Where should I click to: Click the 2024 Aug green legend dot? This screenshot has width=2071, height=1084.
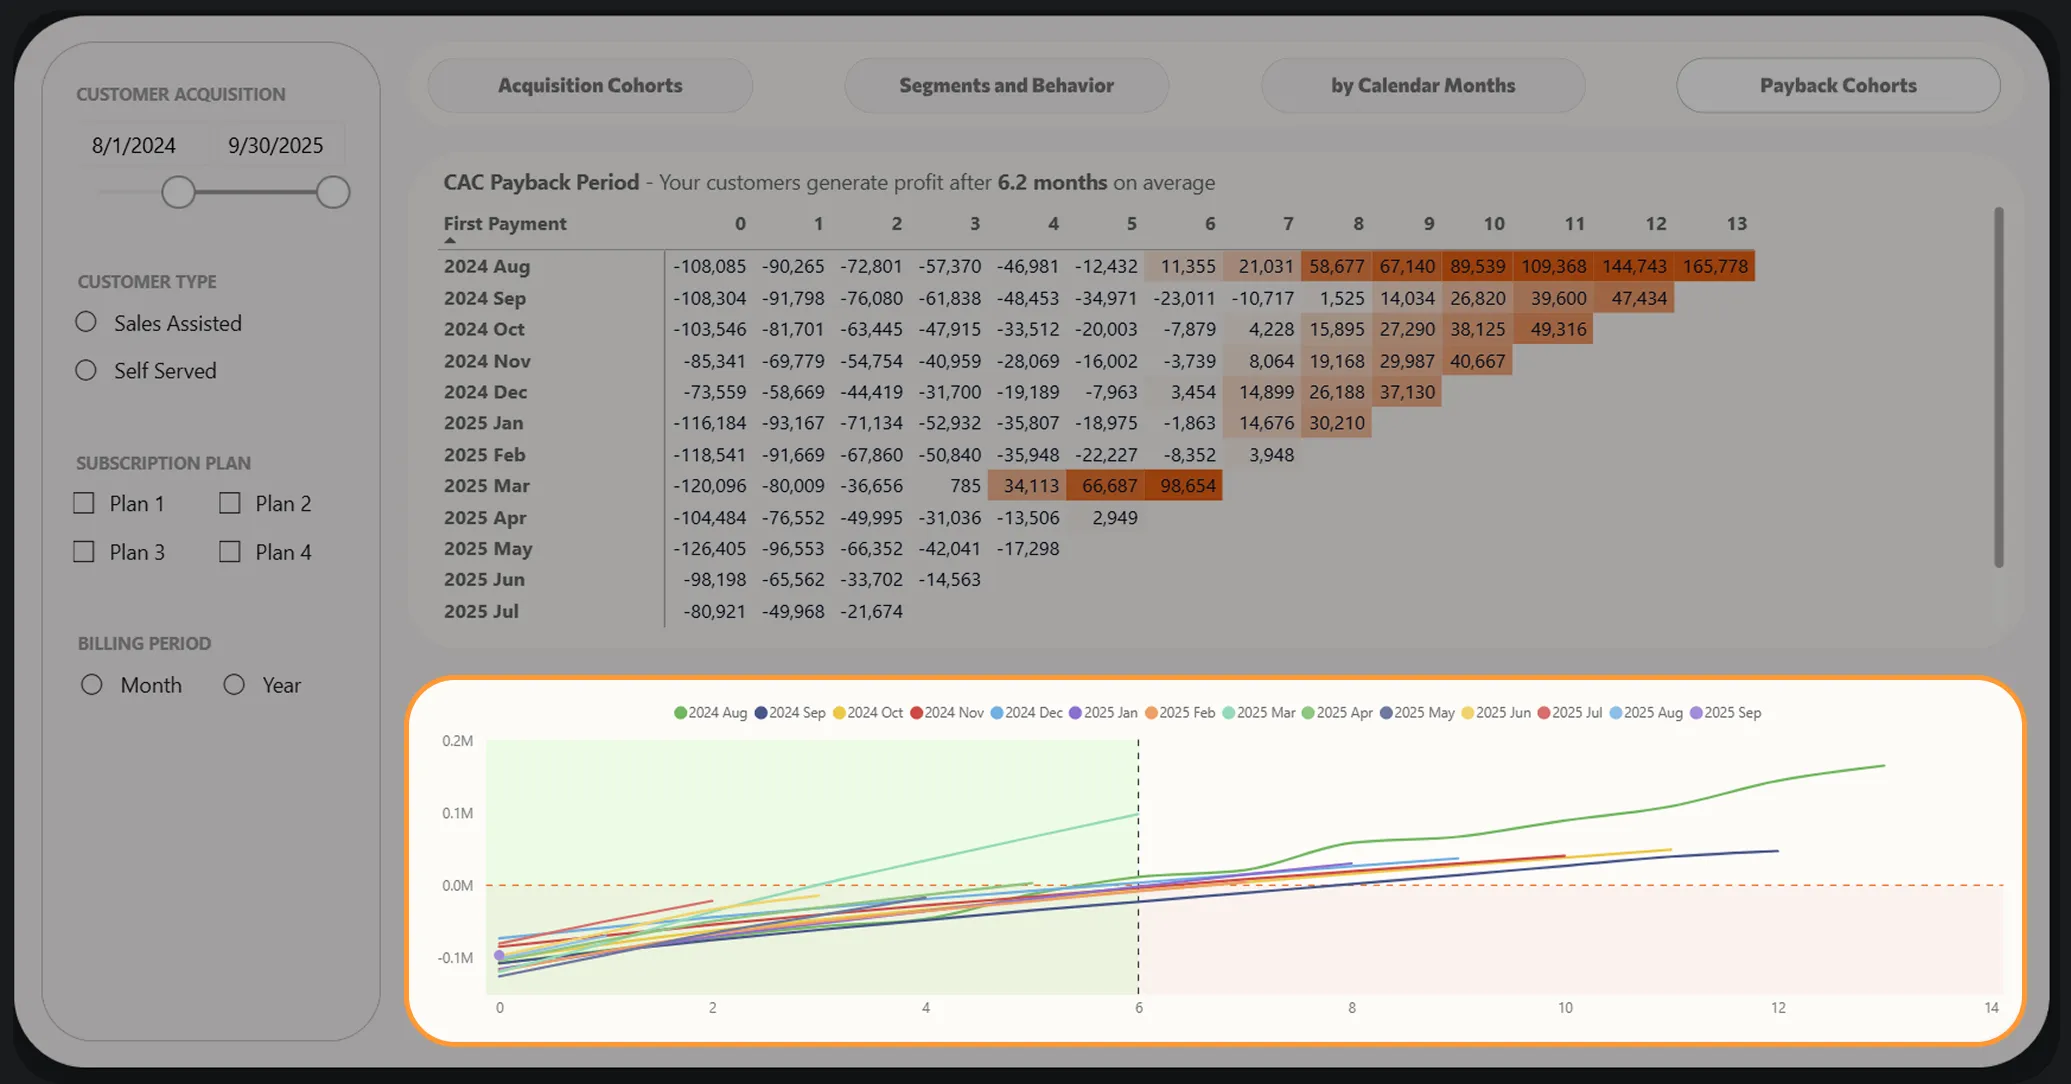tap(680, 713)
